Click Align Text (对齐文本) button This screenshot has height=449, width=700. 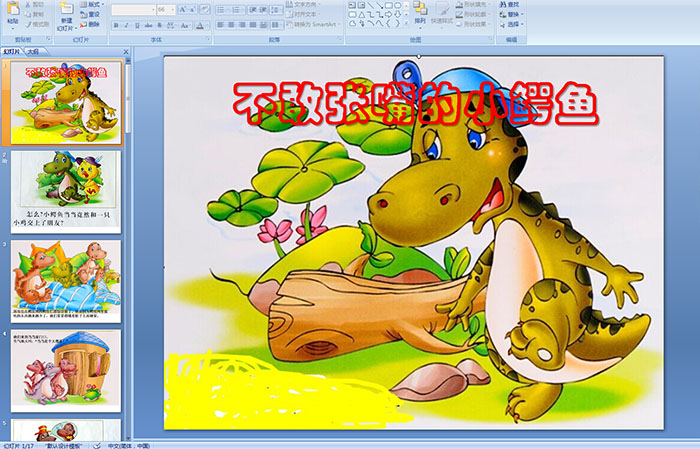(303, 14)
